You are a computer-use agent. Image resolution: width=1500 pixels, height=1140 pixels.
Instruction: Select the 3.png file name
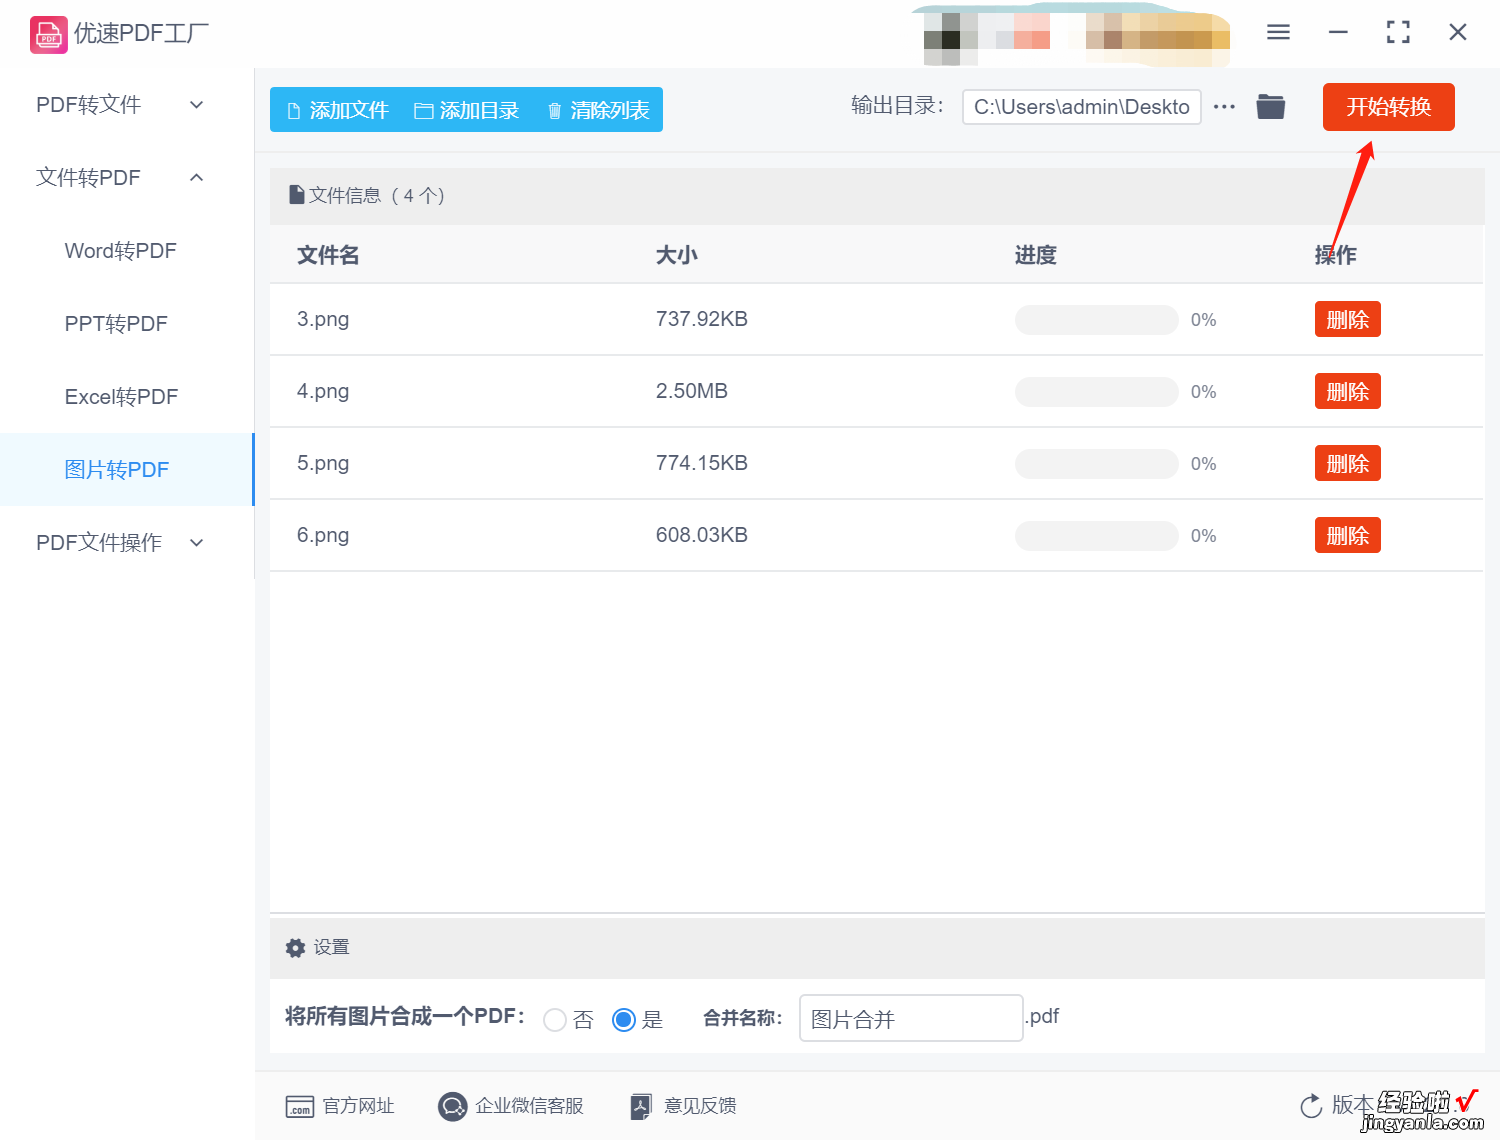click(323, 320)
